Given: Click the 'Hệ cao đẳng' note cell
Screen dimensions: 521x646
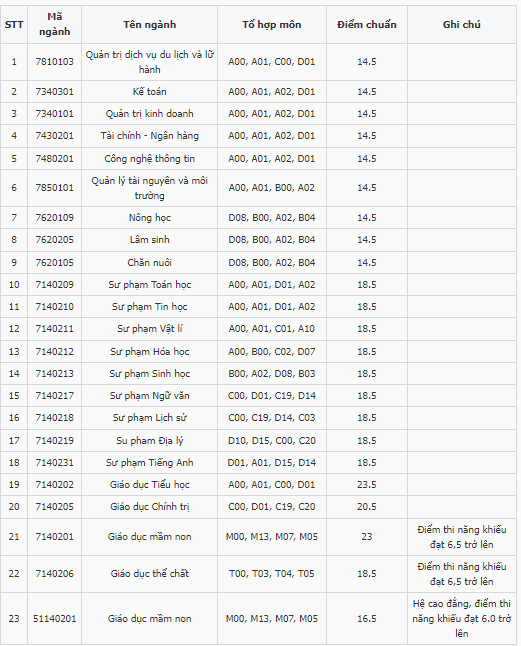Looking at the screenshot, I should click(462, 619).
